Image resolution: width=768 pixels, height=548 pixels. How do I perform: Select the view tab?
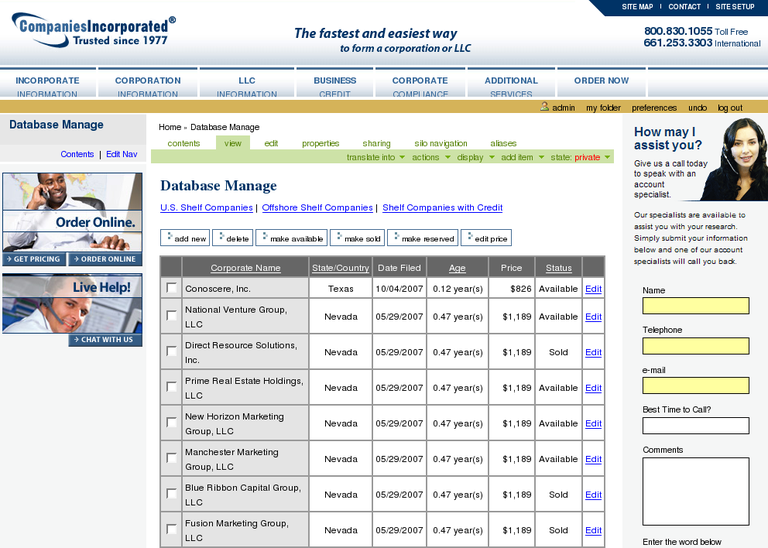pyautogui.click(x=233, y=143)
